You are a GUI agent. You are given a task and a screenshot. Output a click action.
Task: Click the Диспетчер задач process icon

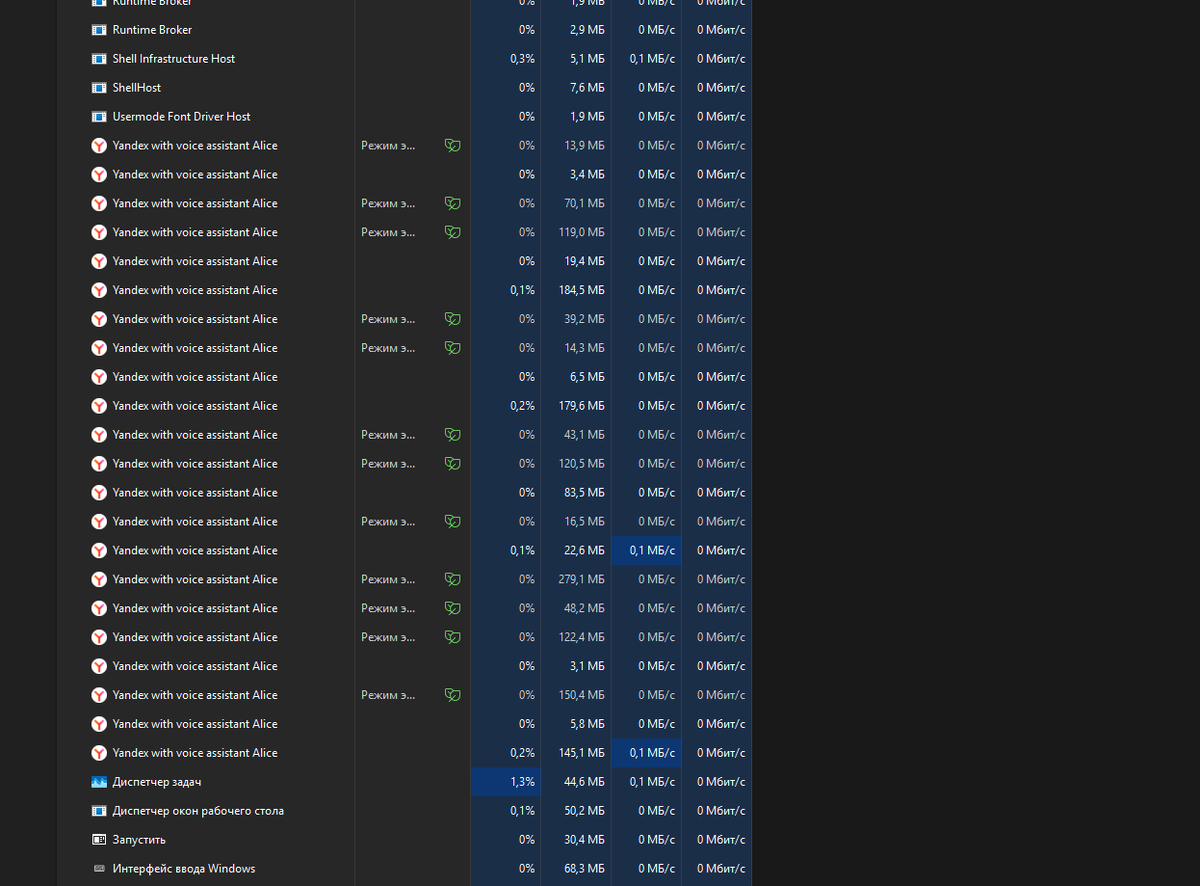99,782
